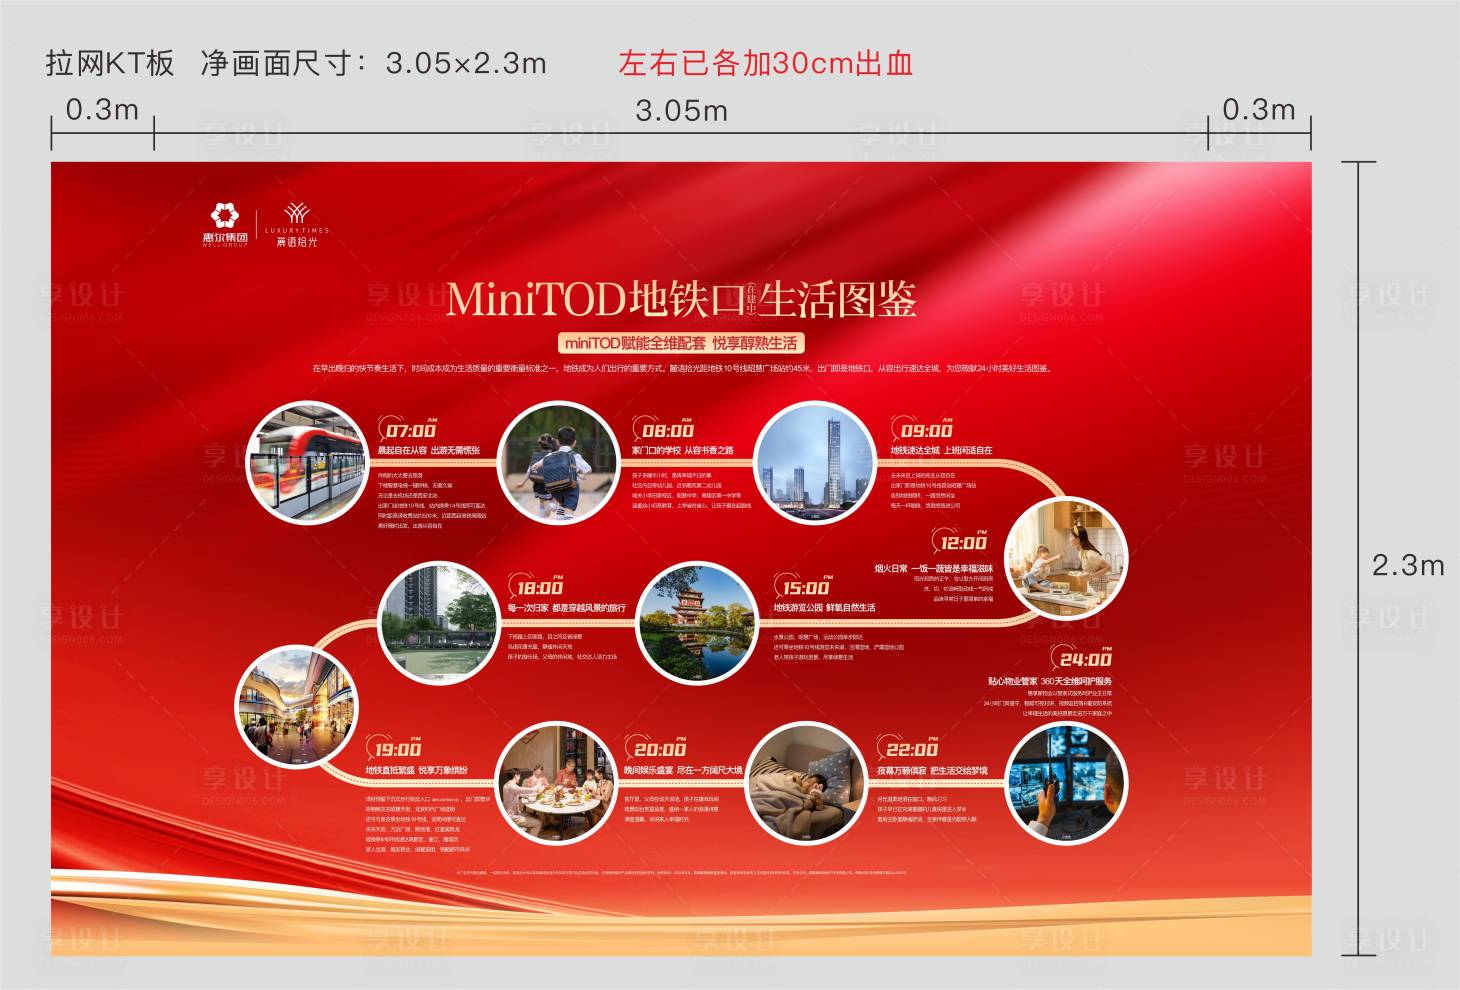
Task: Click heading 贴心物业管家 360天全维呵护服务
Action: (1049, 681)
